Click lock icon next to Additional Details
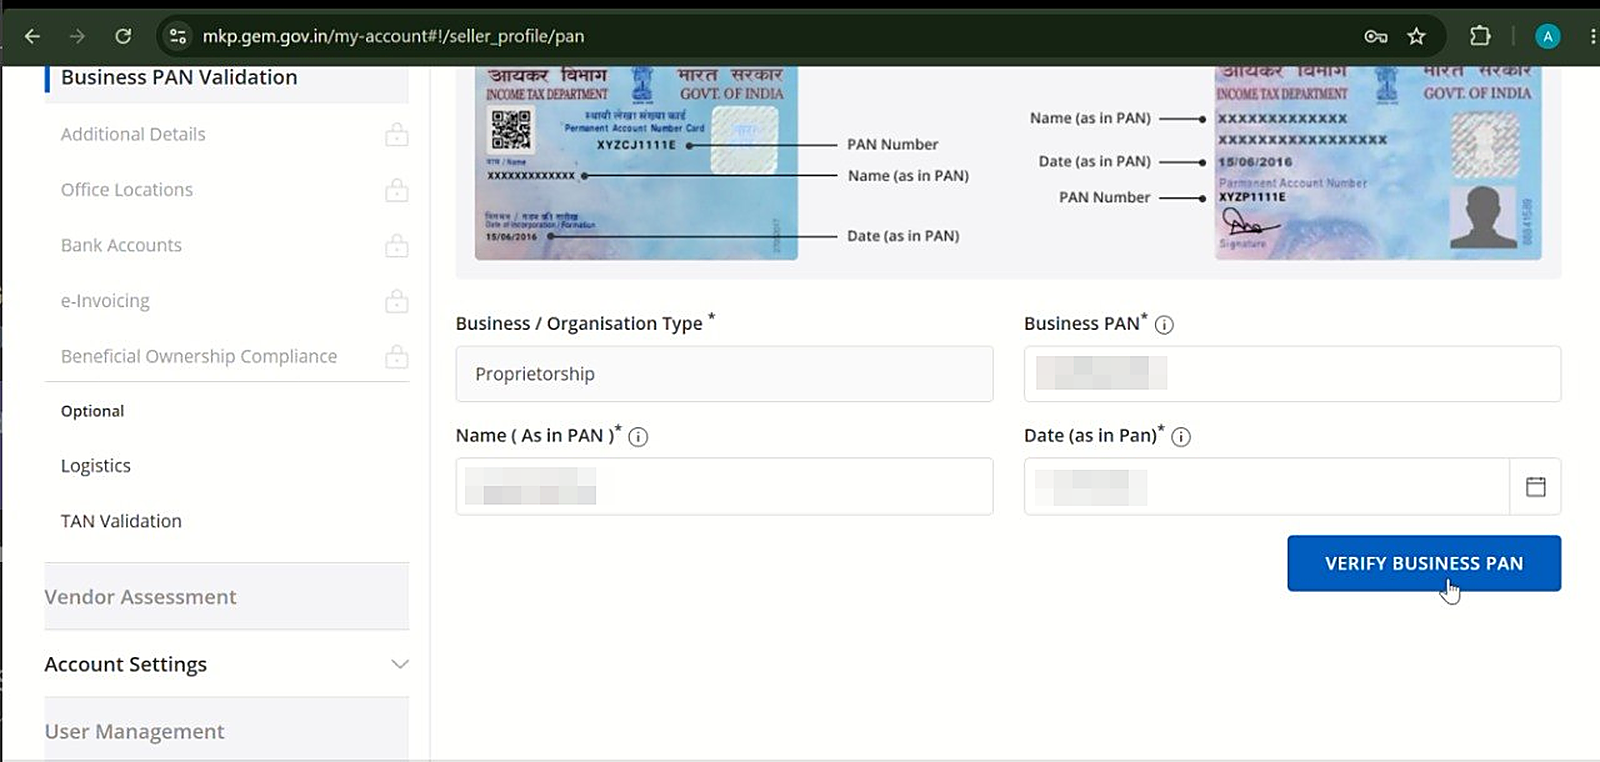The width and height of the screenshot is (1600, 762). click(397, 134)
